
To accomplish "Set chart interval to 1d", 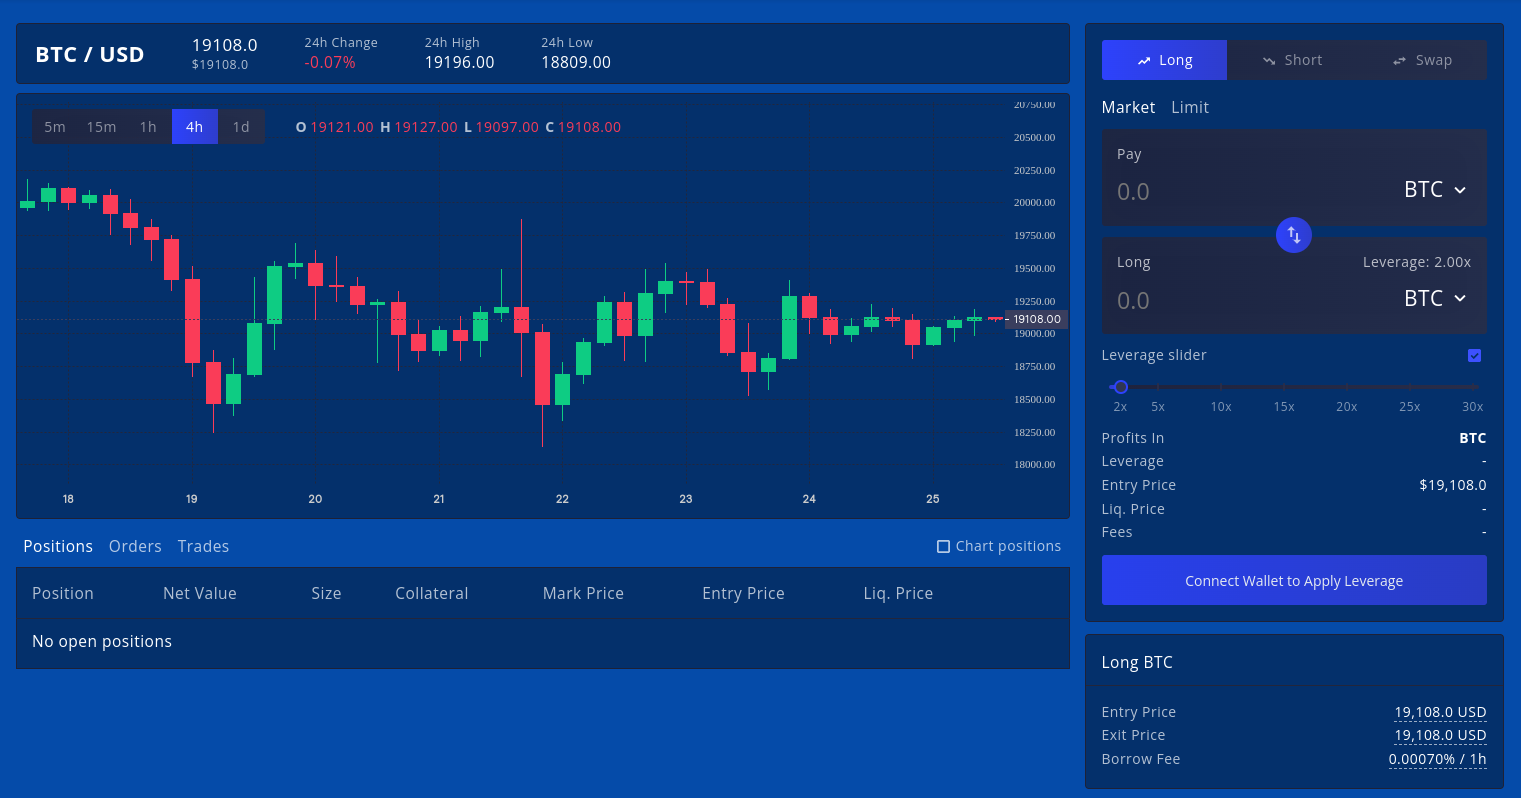I will coord(241,127).
